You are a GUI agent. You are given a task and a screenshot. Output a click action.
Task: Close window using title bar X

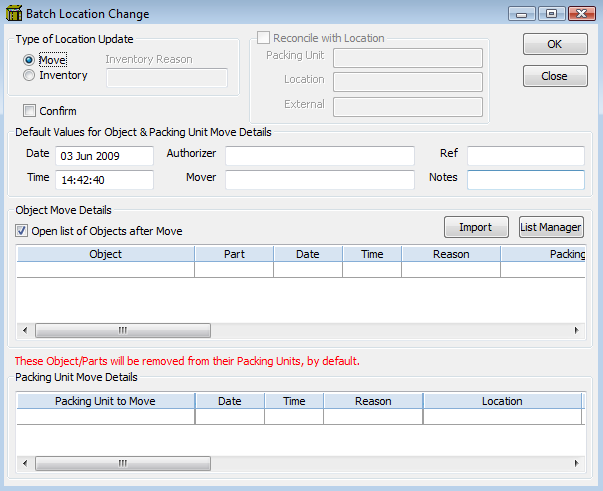pos(581,14)
